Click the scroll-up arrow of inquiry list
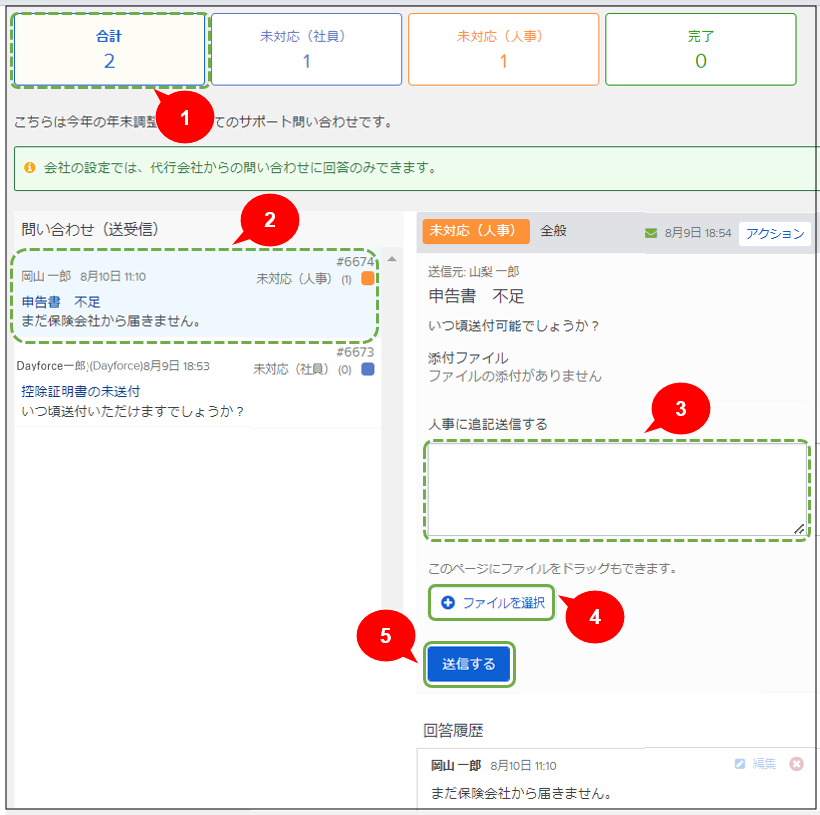 pyautogui.click(x=391, y=260)
